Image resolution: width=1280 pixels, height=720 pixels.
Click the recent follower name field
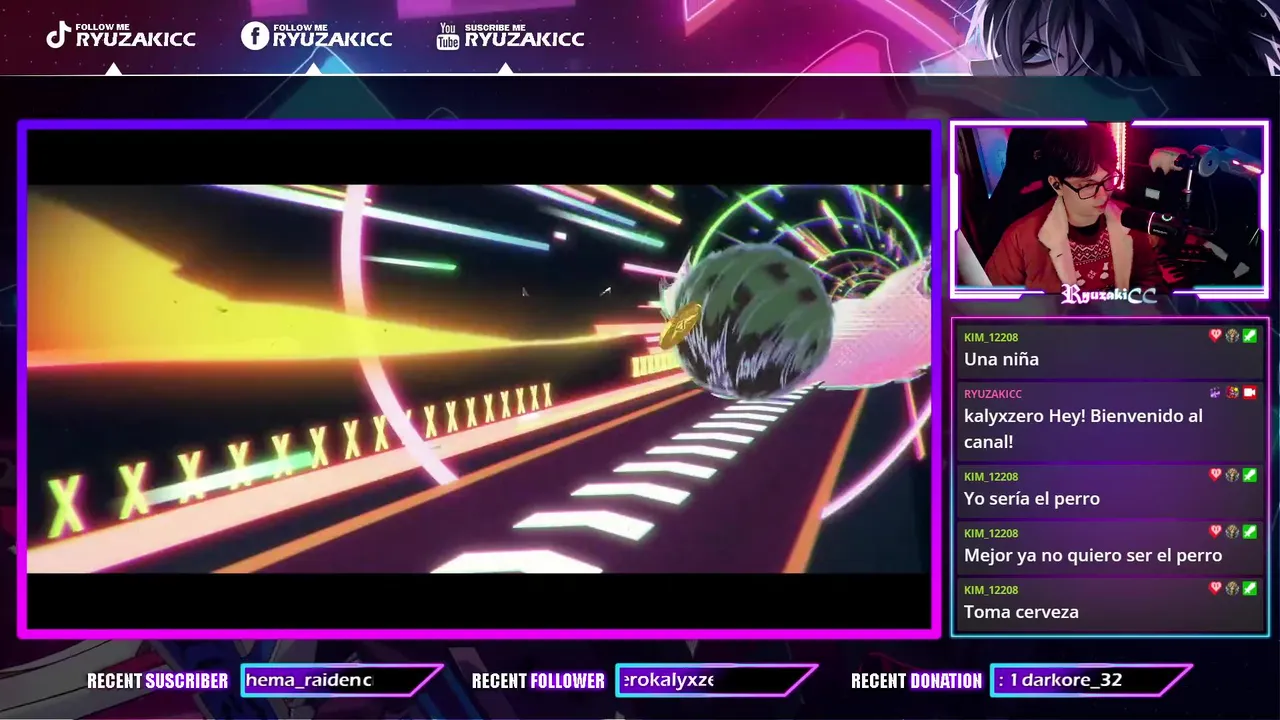pos(715,680)
